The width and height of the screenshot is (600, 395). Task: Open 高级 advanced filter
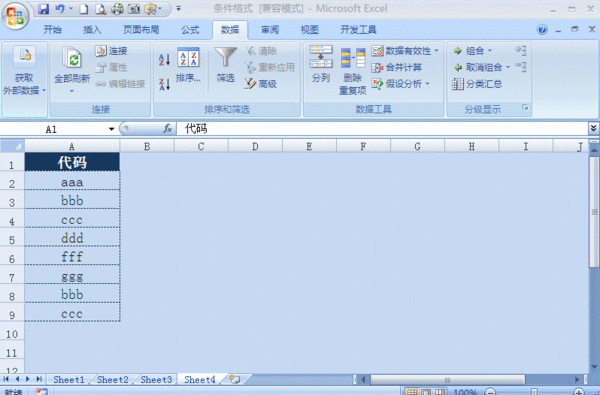click(x=261, y=84)
